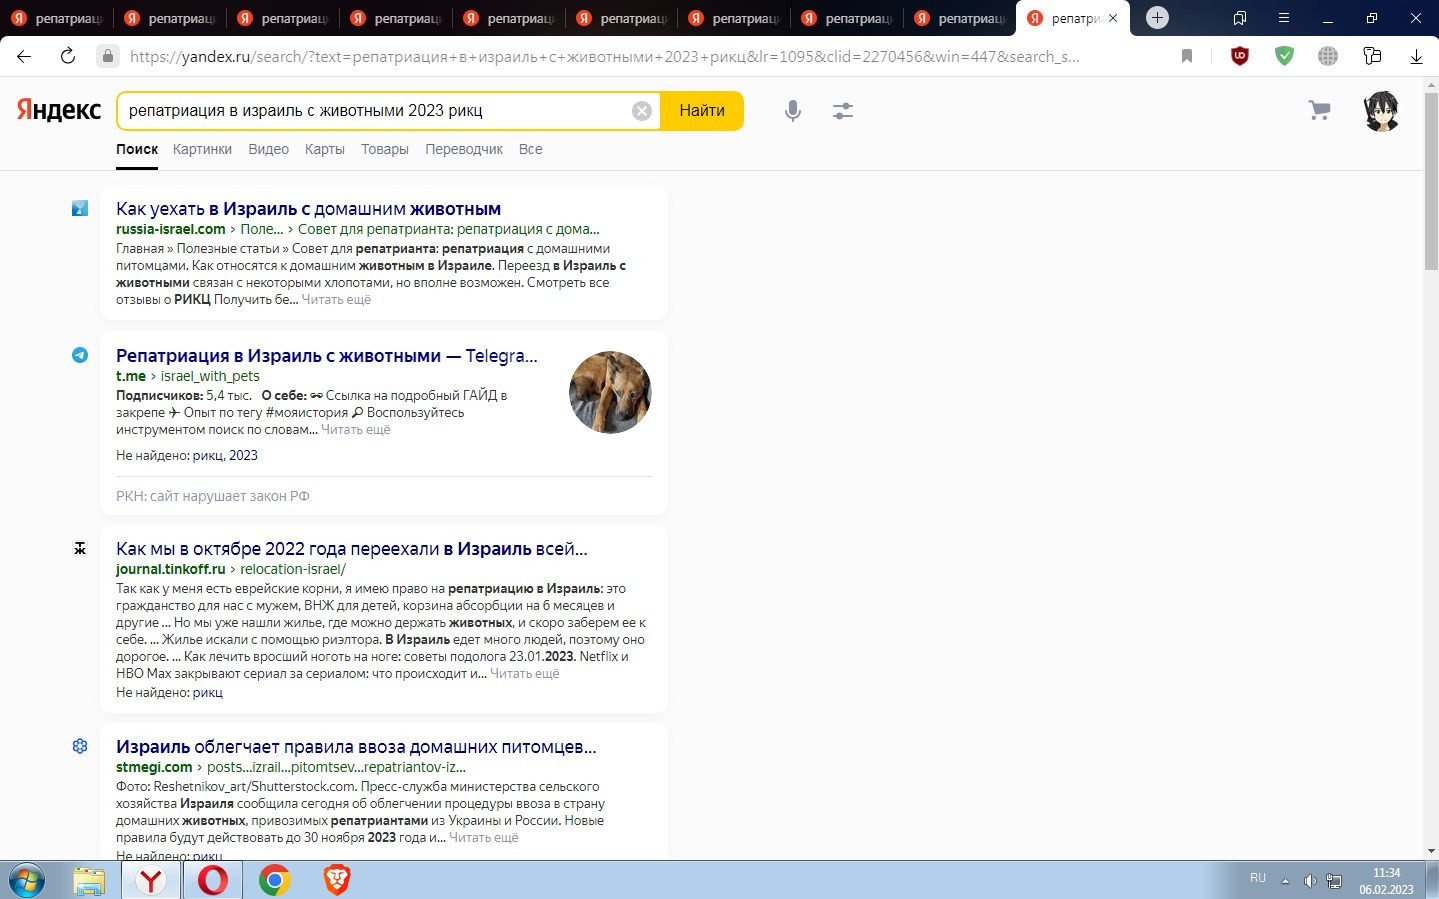Click the page vertical scrollbar thumb
1439x899 pixels.
pos(1431,181)
